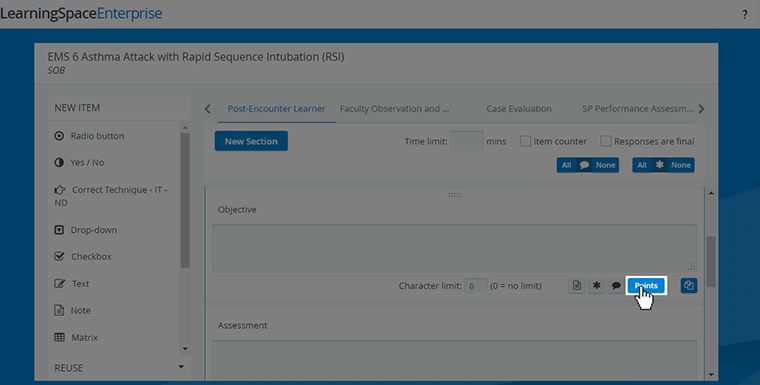The height and width of the screenshot is (385, 760).
Task: Click the comment bubble icon for Objective
Action: [616, 286]
